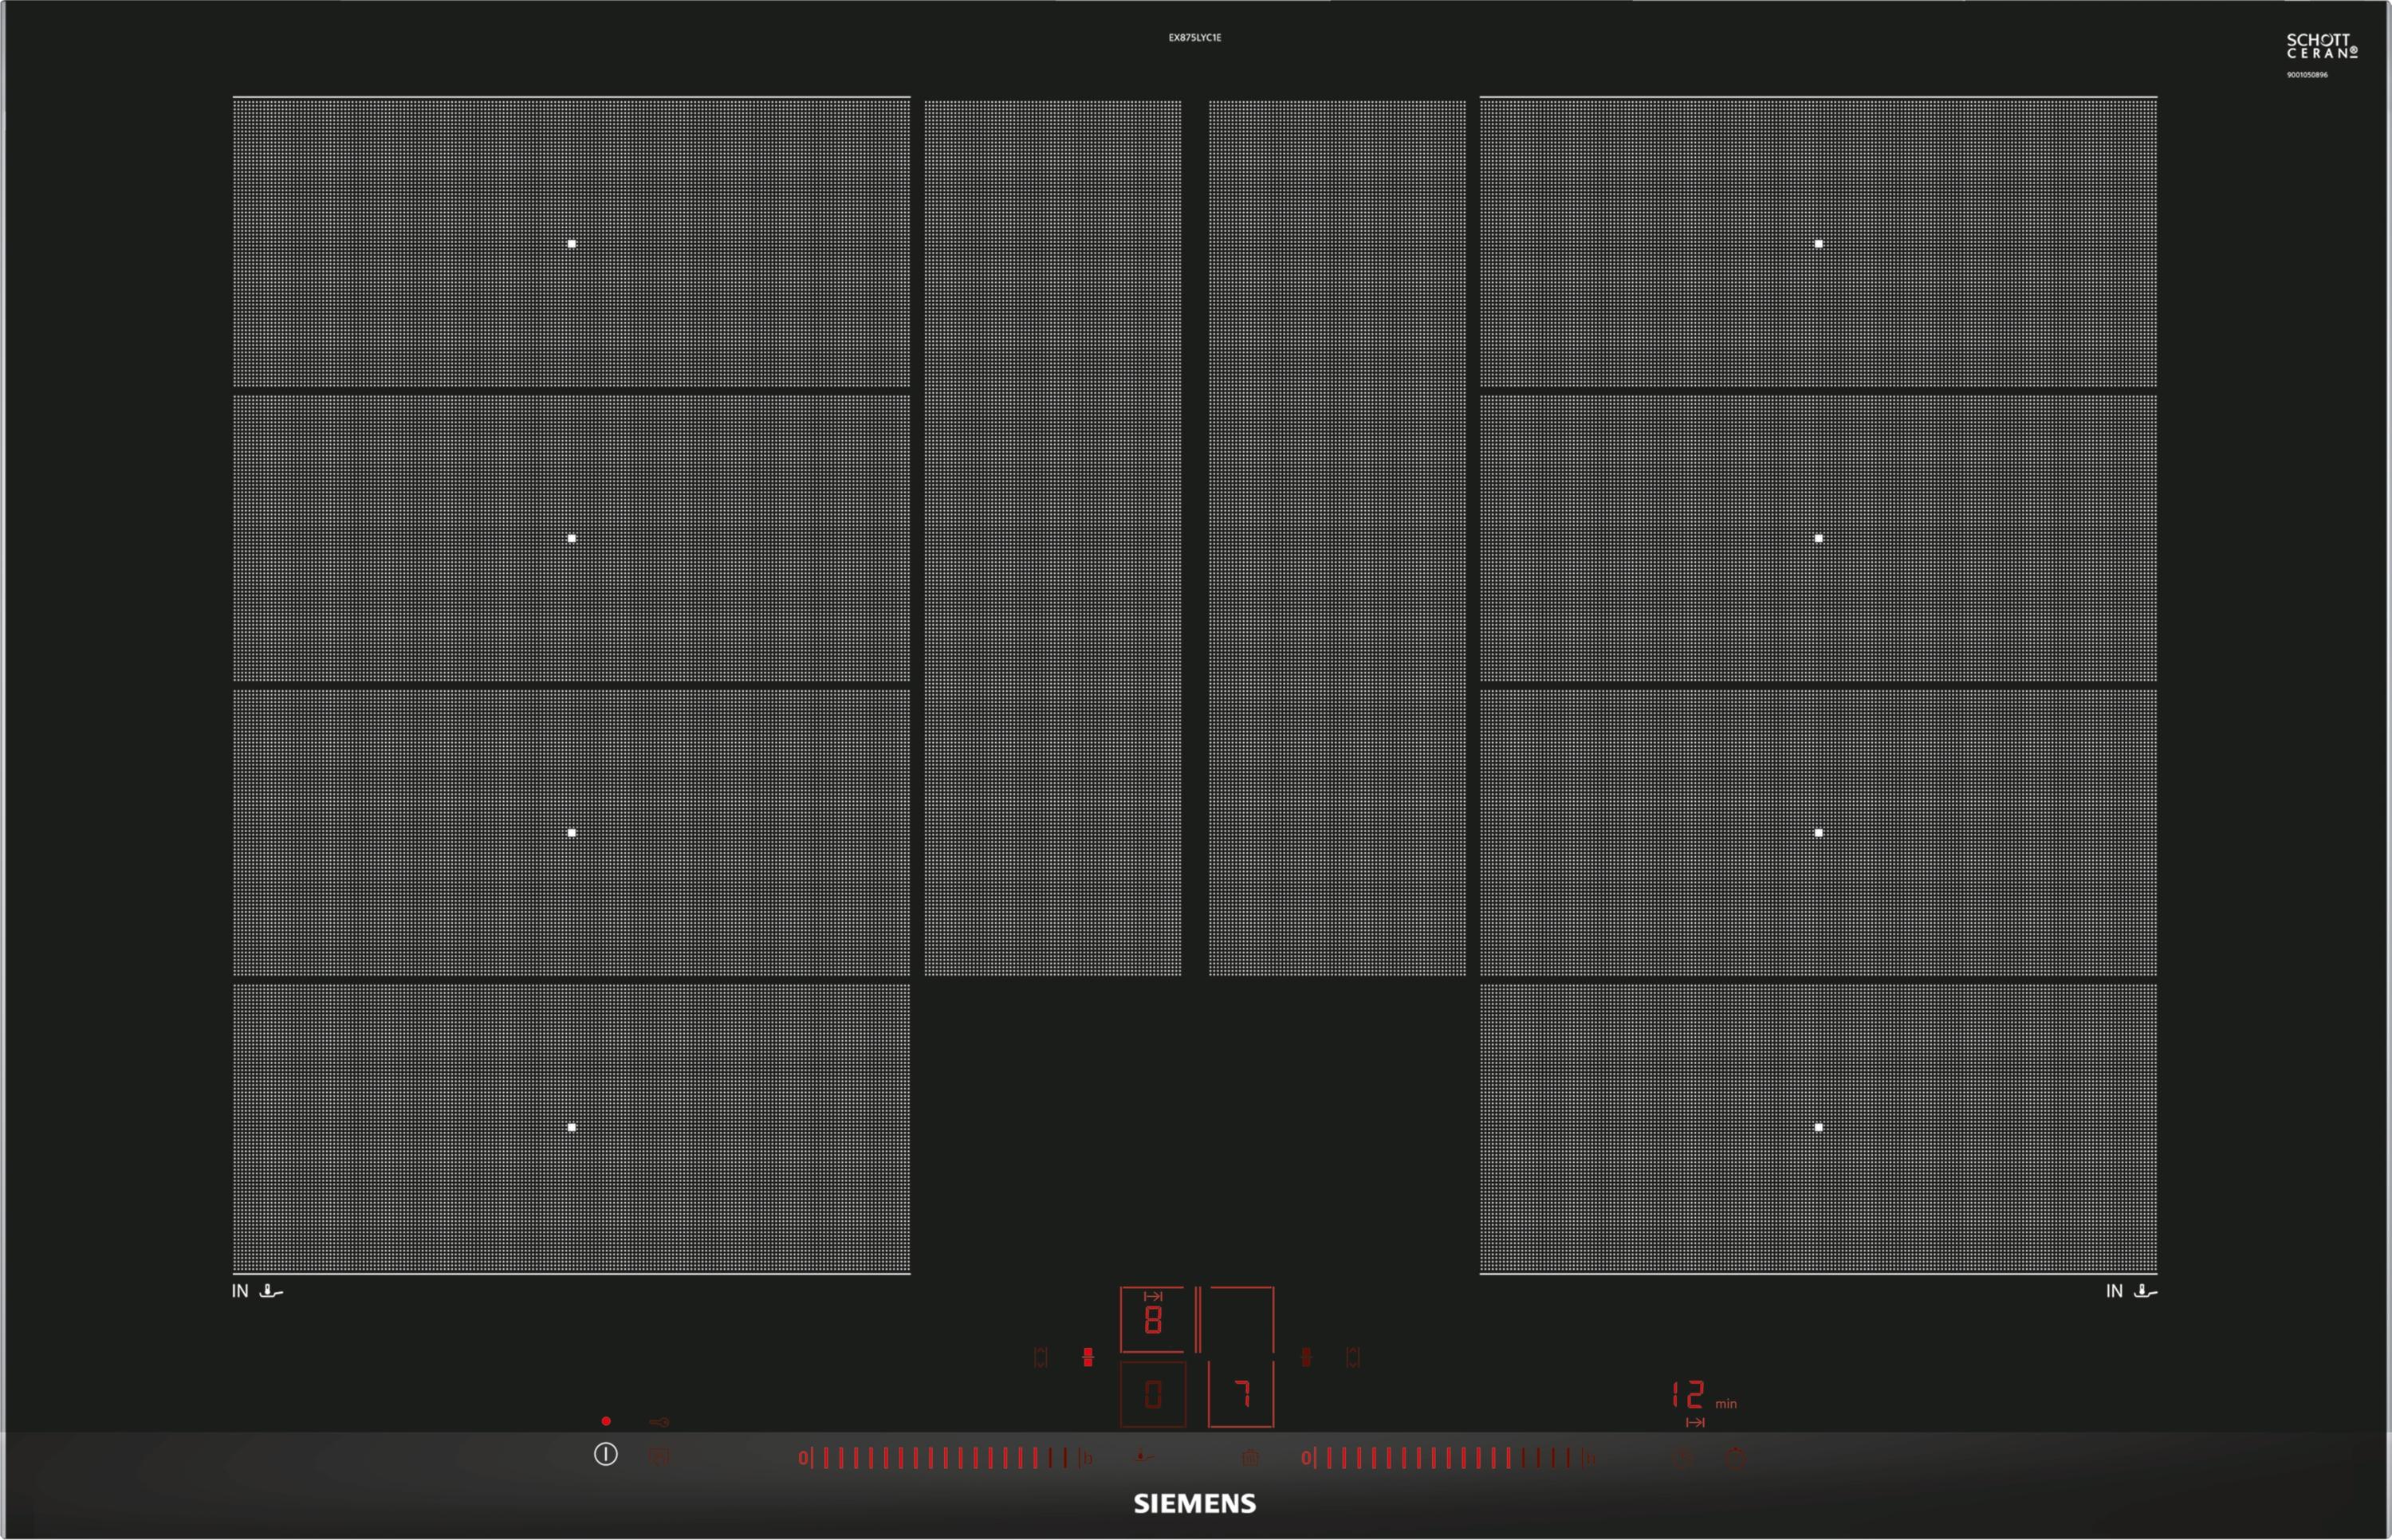Select the cooking zone display showing 8
The height and width of the screenshot is (1540, 2392).
coord(1153,1319)
